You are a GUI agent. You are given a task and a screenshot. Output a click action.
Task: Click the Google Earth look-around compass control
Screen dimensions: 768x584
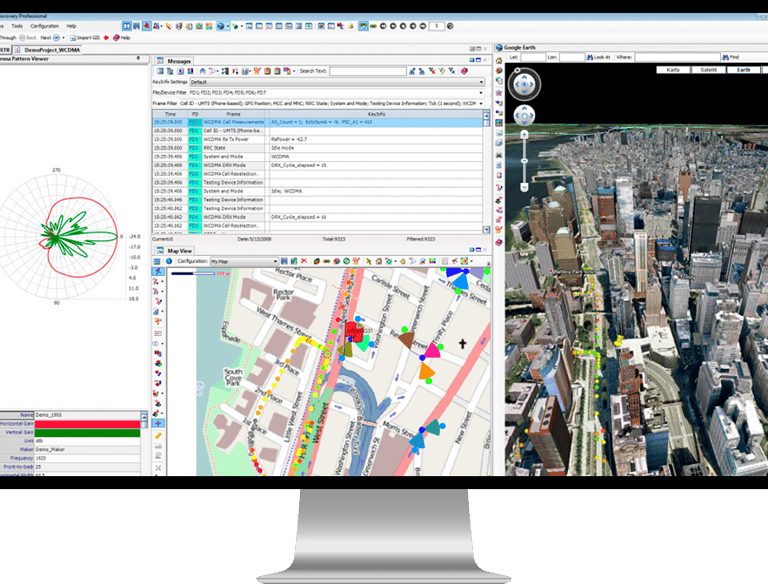[x=524, y=85]
